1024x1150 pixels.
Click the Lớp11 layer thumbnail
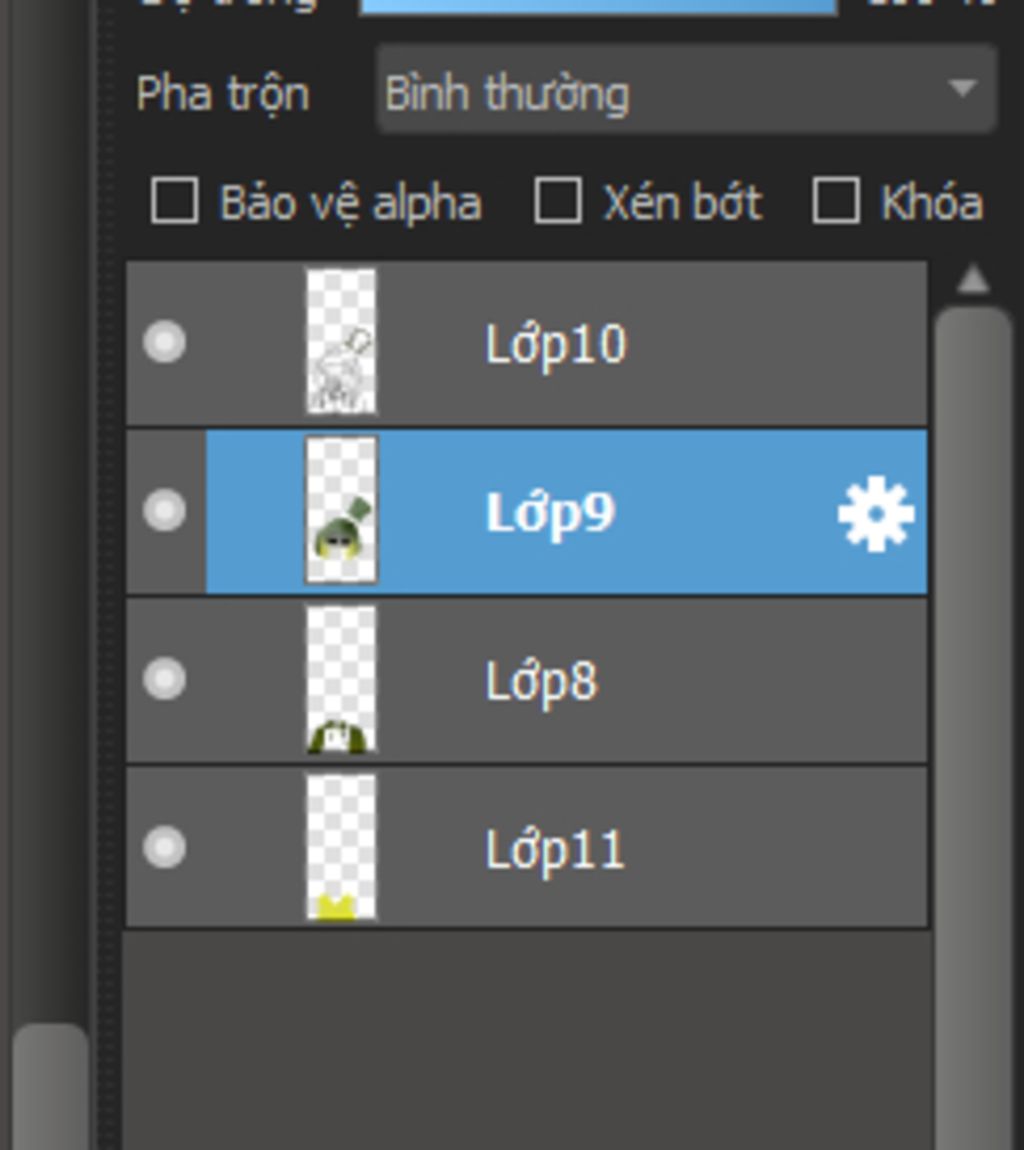(x=340, y=847)
